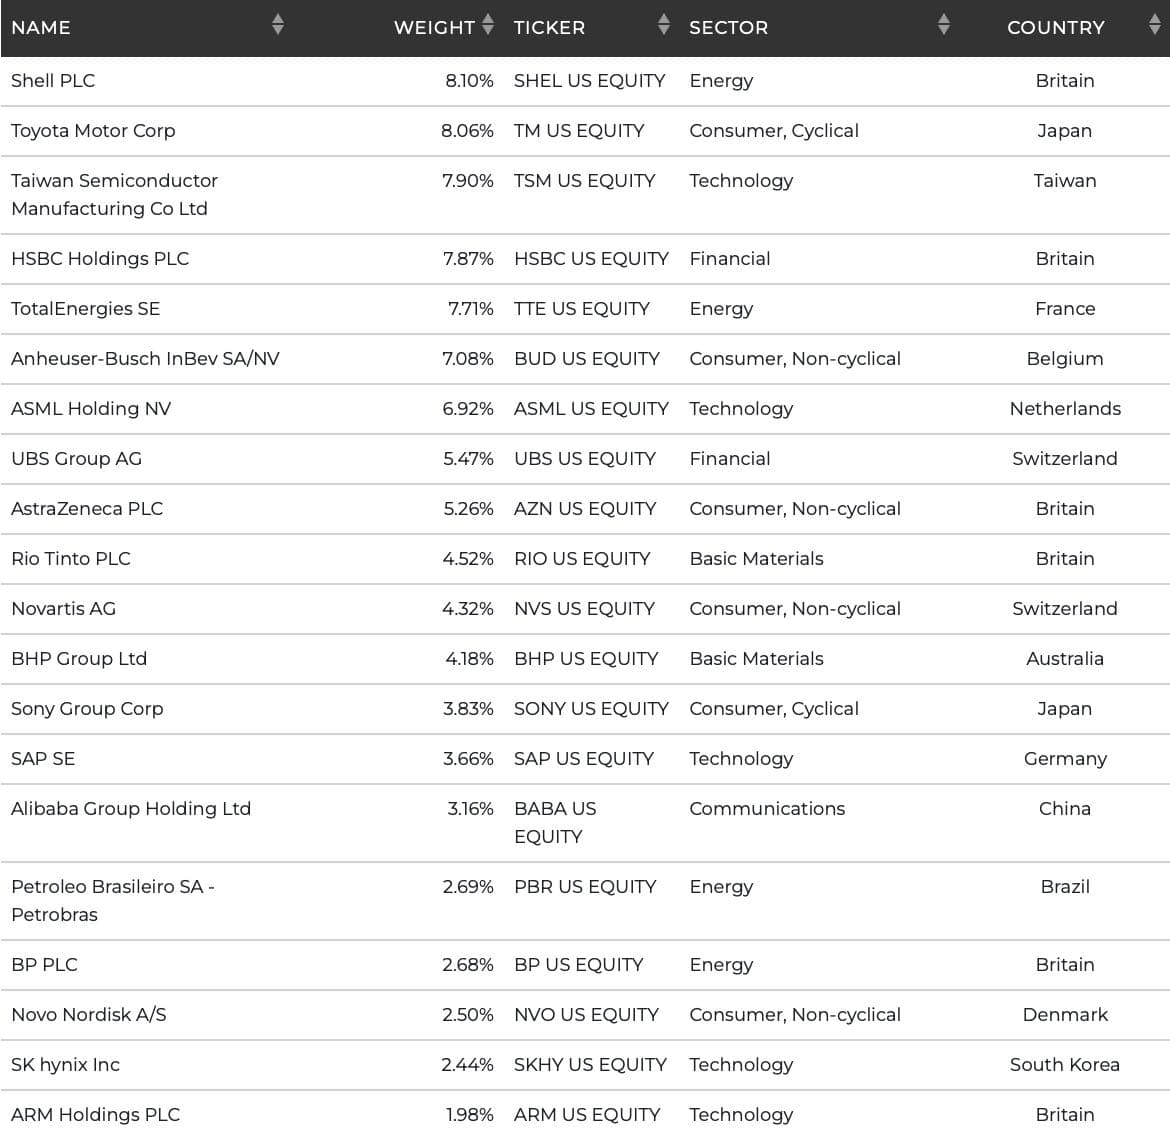Click the SK hynix Inc name
This screenshot has width=1170, height=1134.
tap(66, 1065)
